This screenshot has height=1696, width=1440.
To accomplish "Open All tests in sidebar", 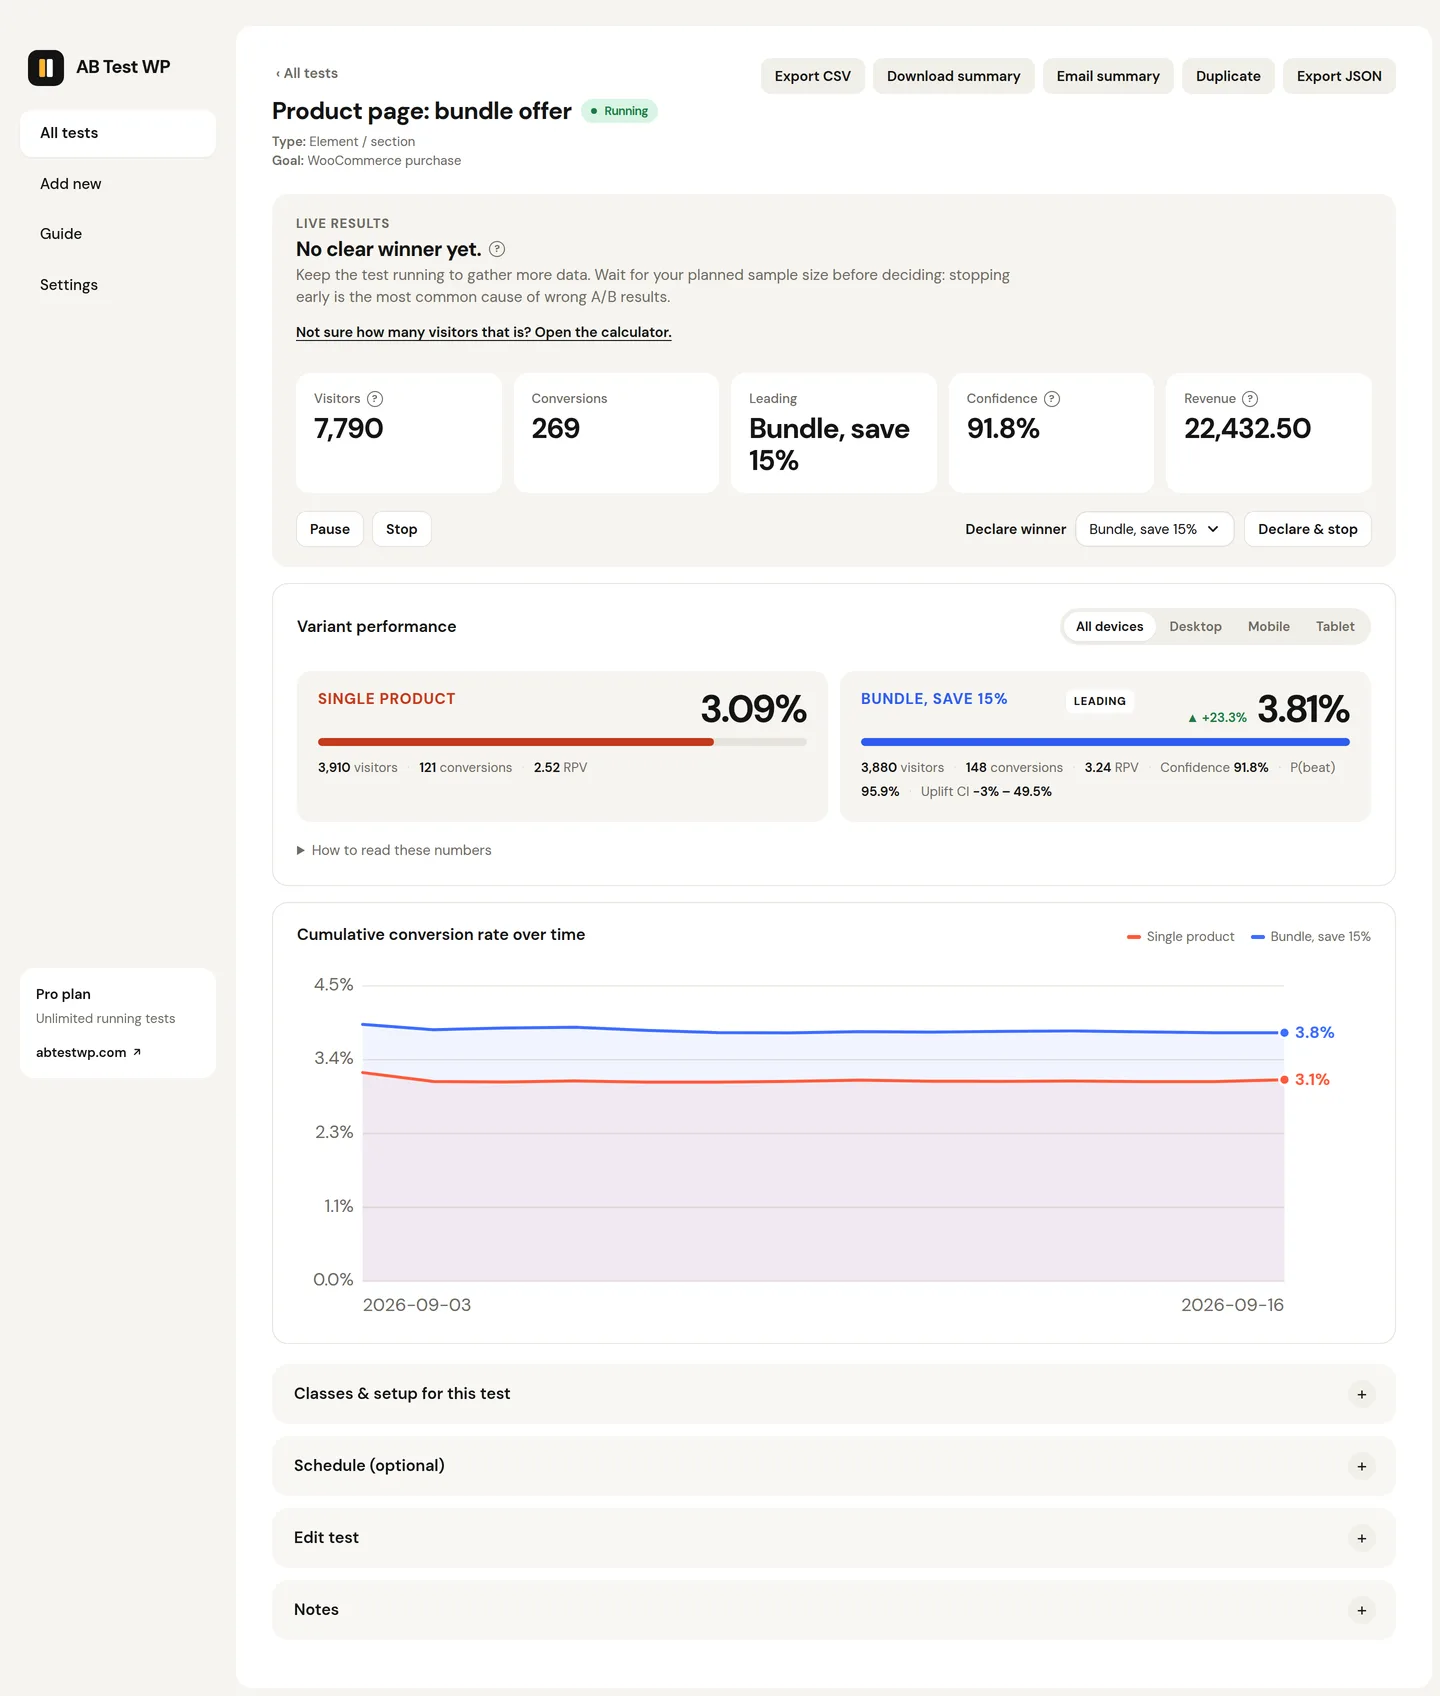I will 118,133.
